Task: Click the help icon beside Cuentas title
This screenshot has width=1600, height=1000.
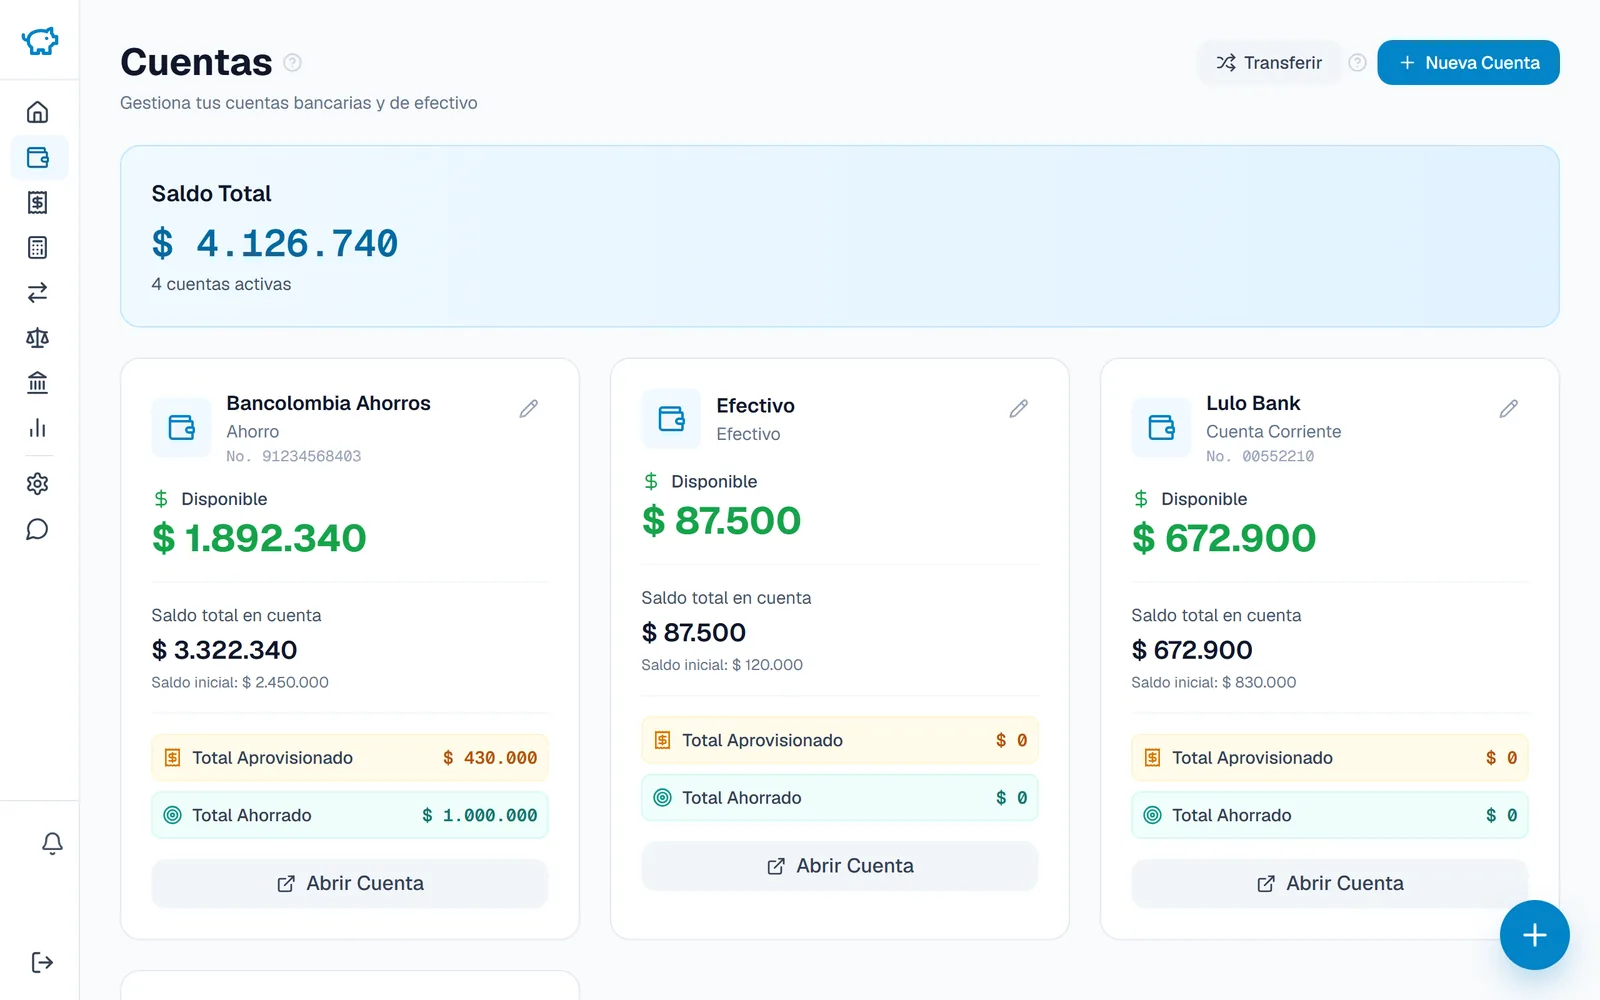Action: pyautogui.click(x=292, y=62)
